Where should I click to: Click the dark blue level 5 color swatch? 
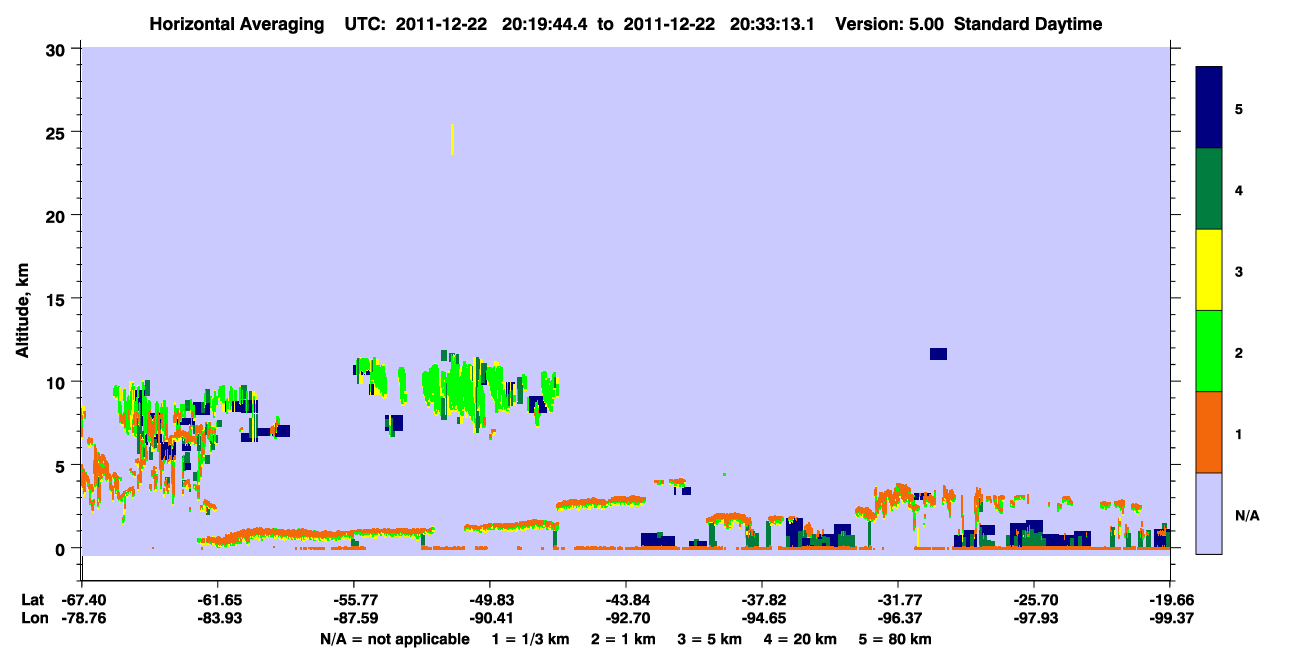click(1209, 108)
